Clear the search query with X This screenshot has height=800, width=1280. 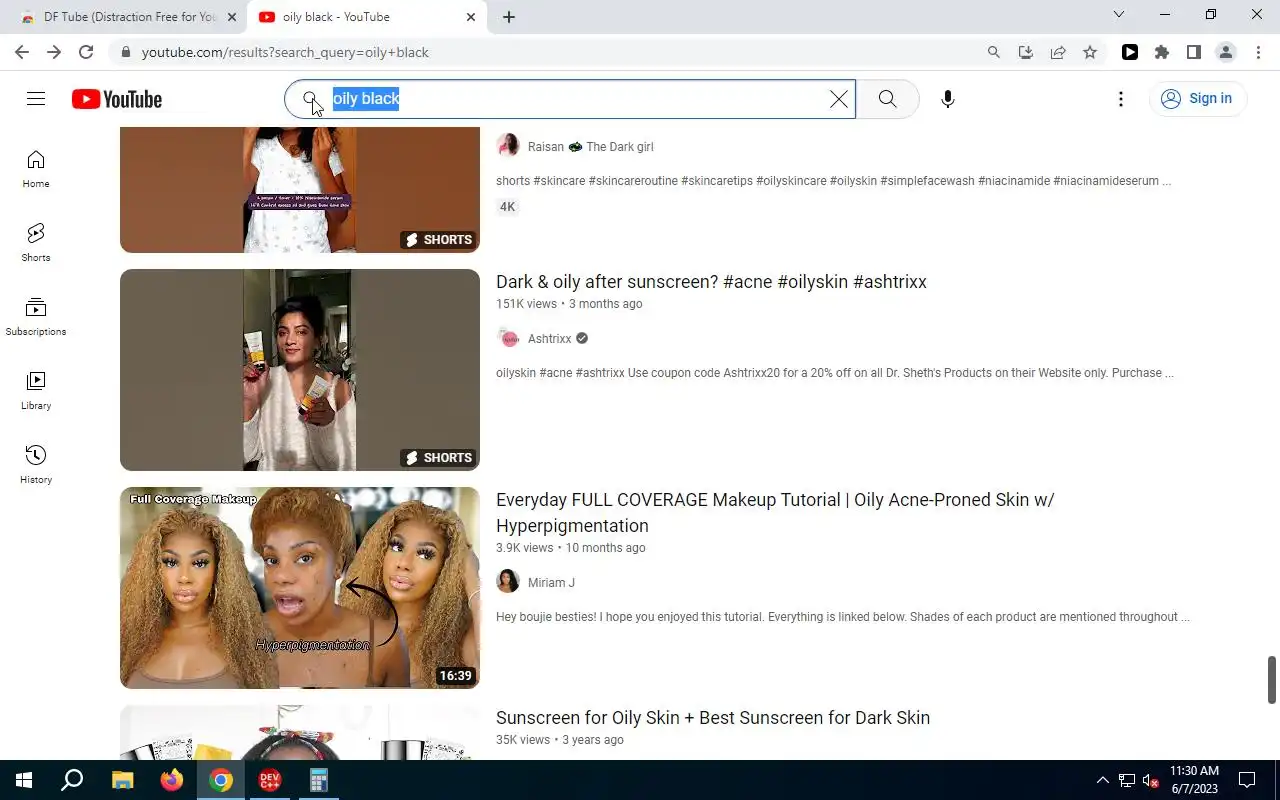tap(839, 99)
